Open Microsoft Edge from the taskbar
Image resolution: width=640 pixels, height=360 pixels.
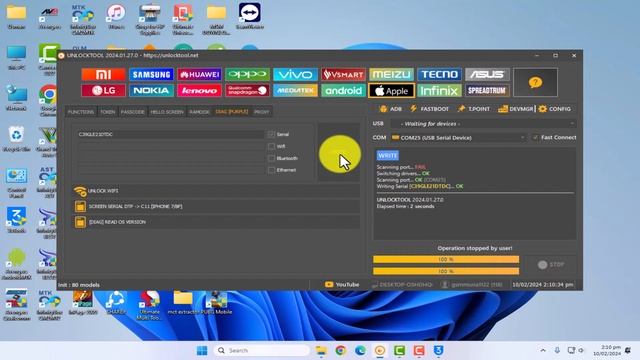click(x=360, y=351)
